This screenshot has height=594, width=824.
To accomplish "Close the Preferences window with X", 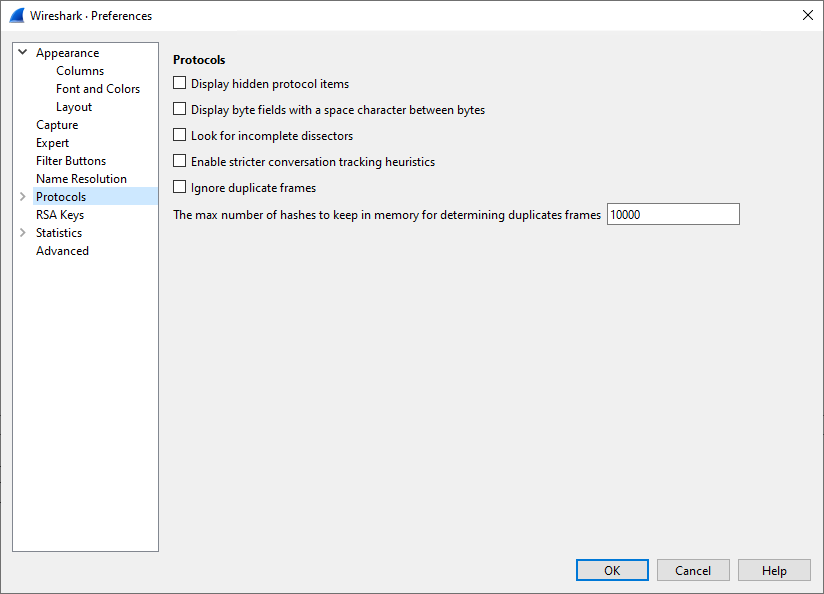I will [808, 15].
